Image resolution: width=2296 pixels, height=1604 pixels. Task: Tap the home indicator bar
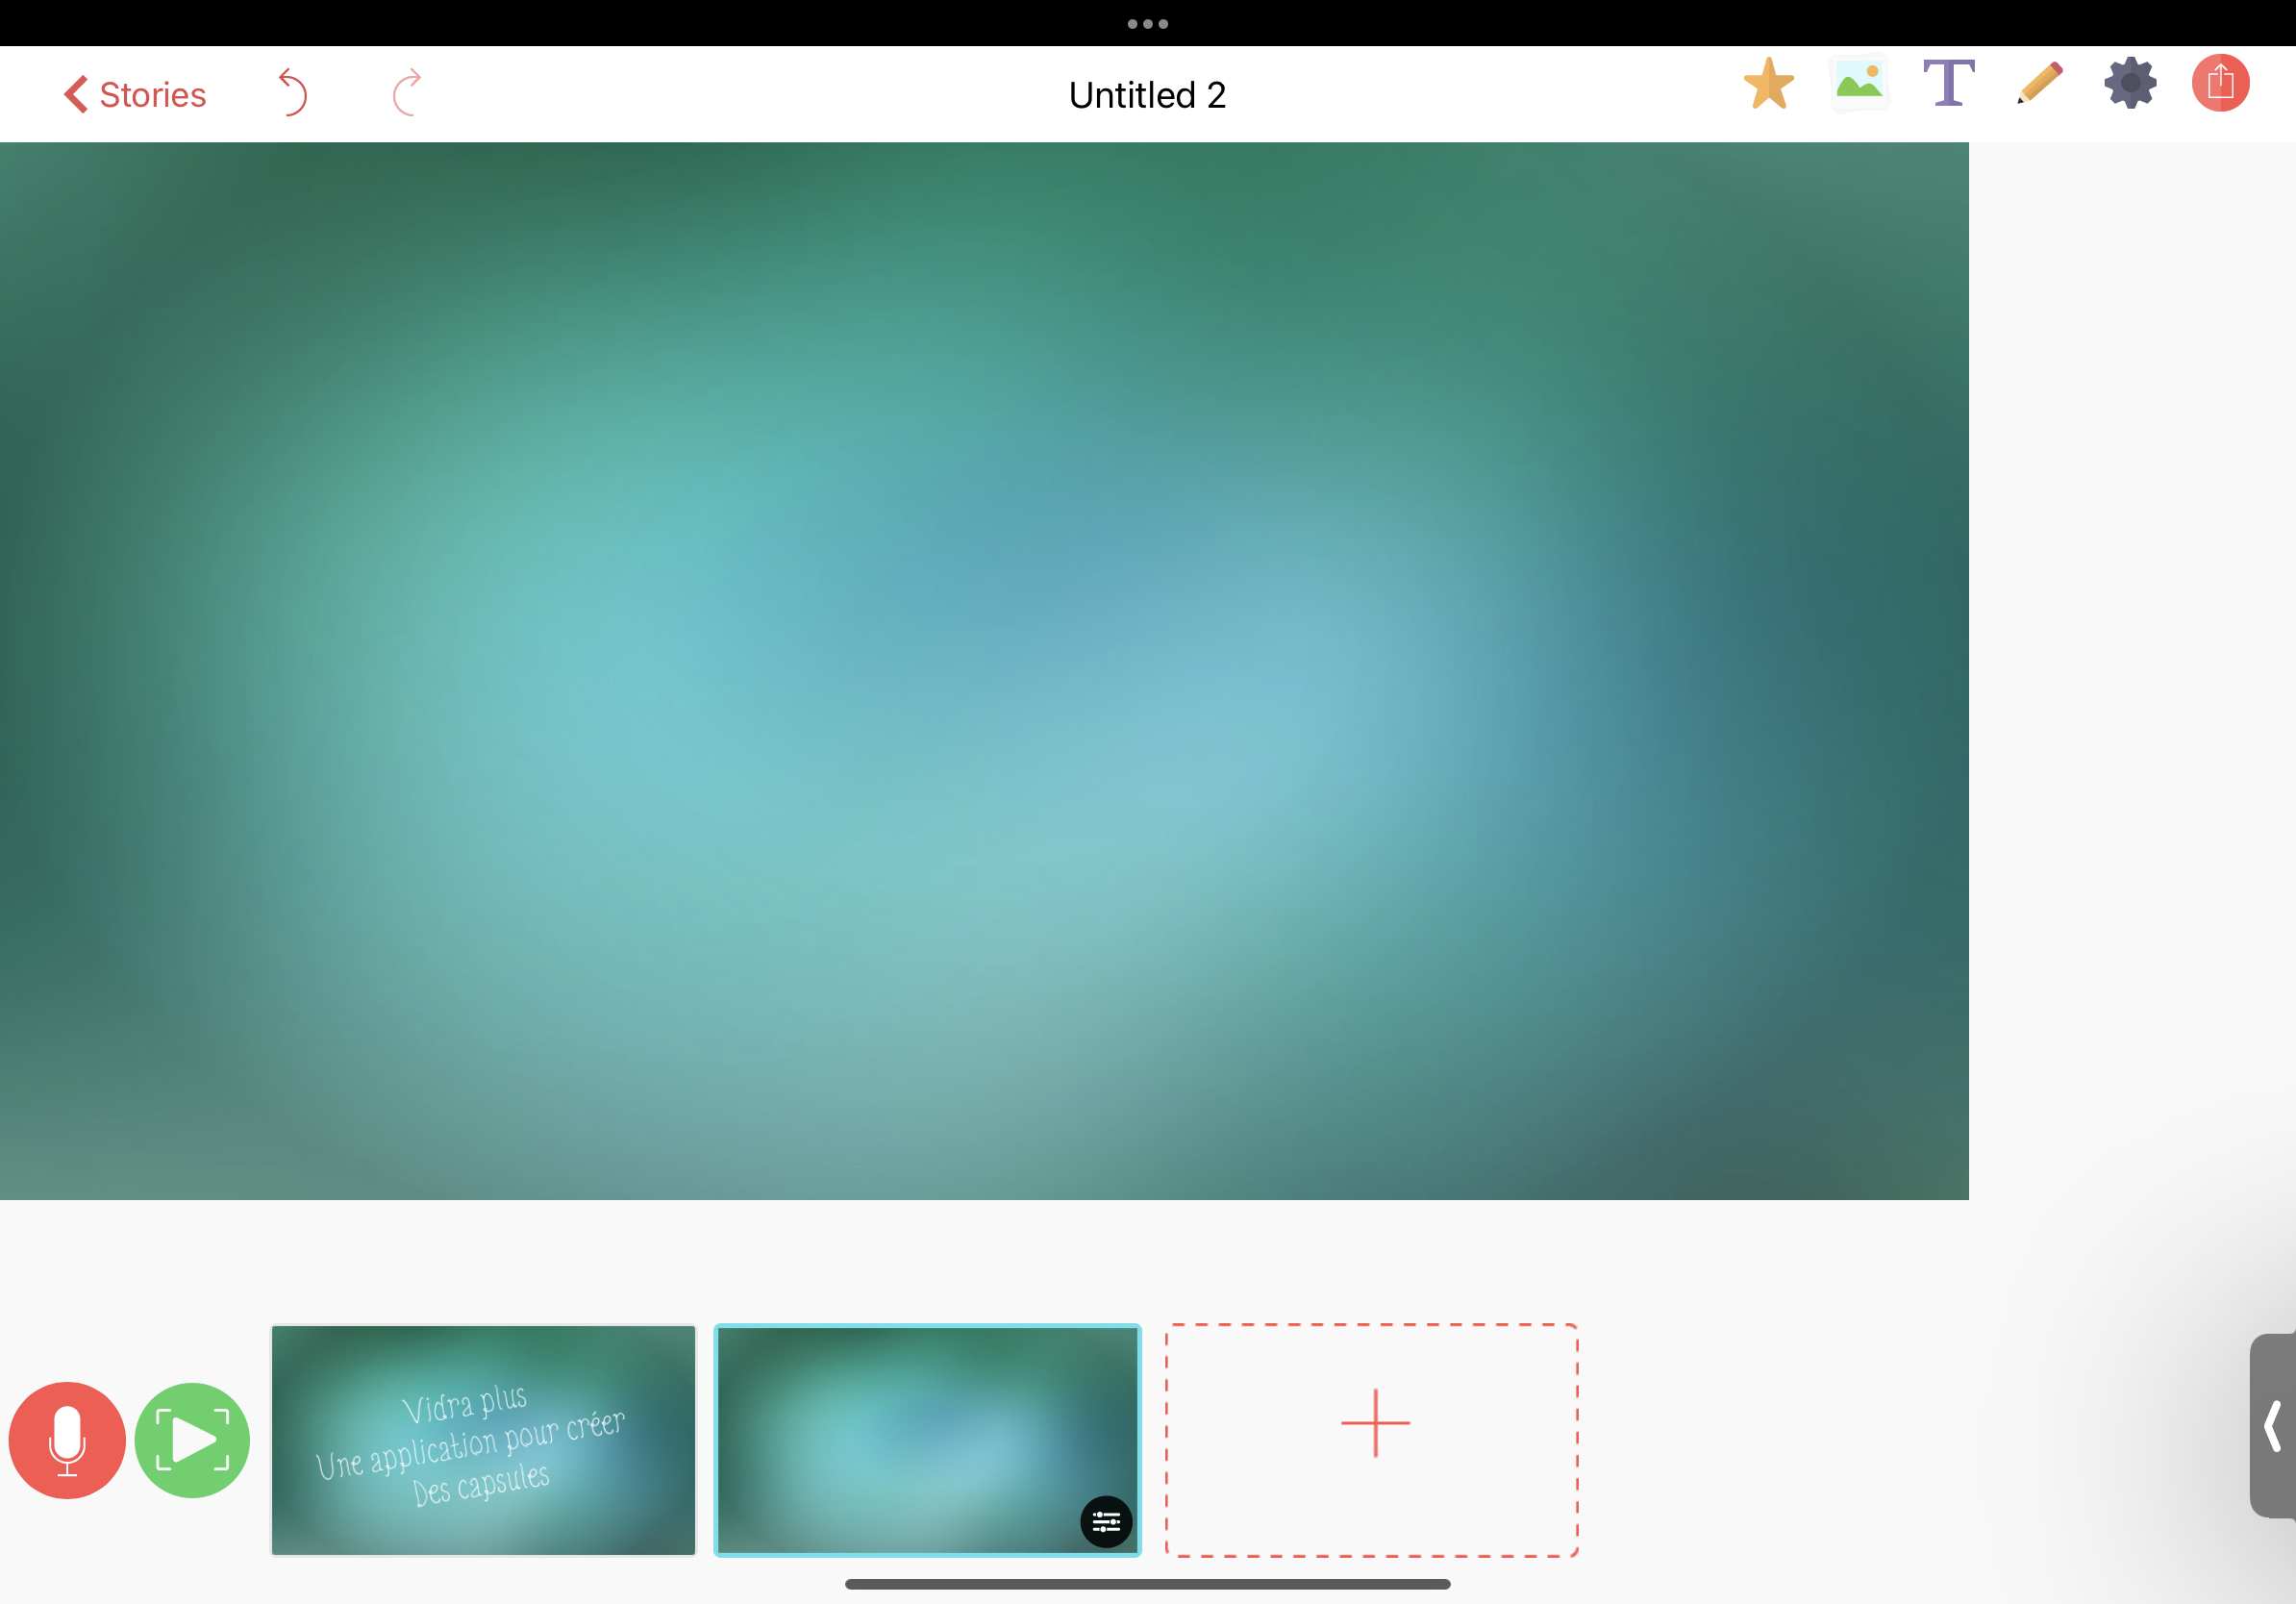click(1147, 1584)
